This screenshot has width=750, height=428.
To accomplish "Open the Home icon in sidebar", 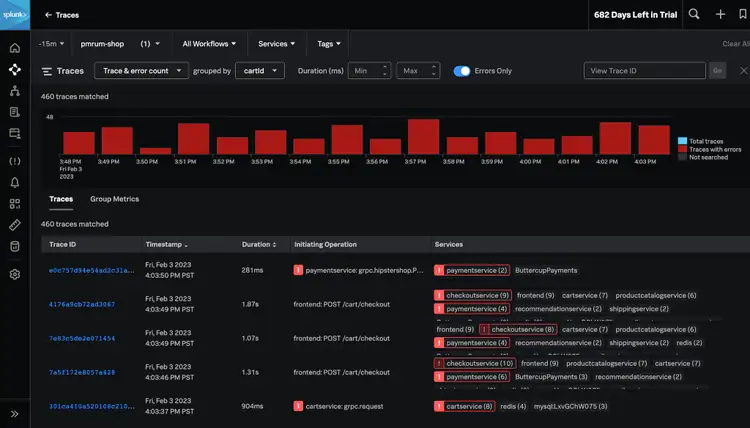I will pyautogui.click(x=15, y=48).
